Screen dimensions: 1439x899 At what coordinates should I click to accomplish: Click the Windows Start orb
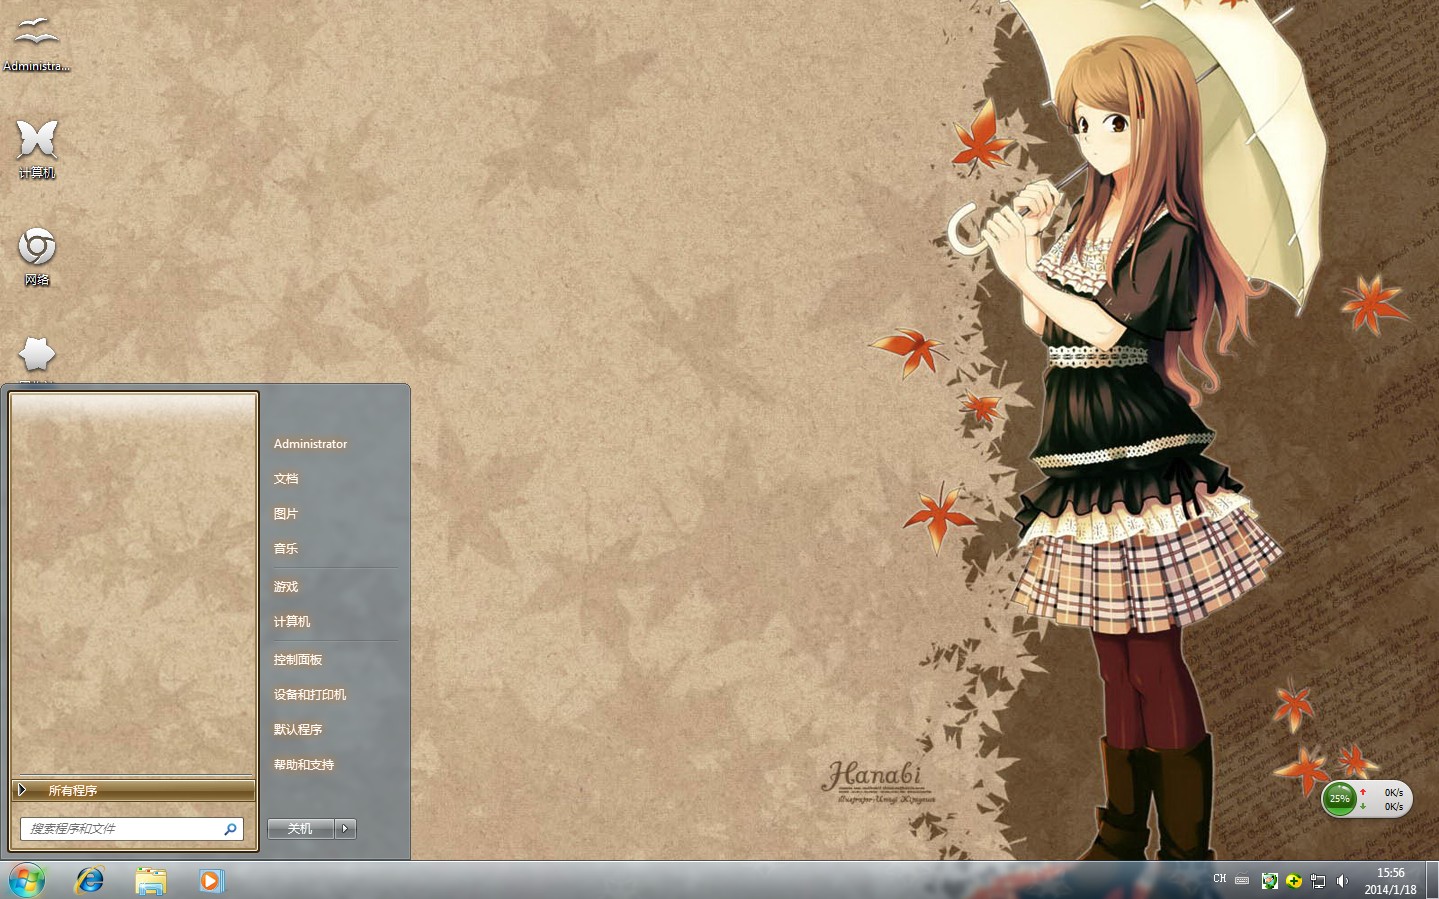[x=27, y=881]
